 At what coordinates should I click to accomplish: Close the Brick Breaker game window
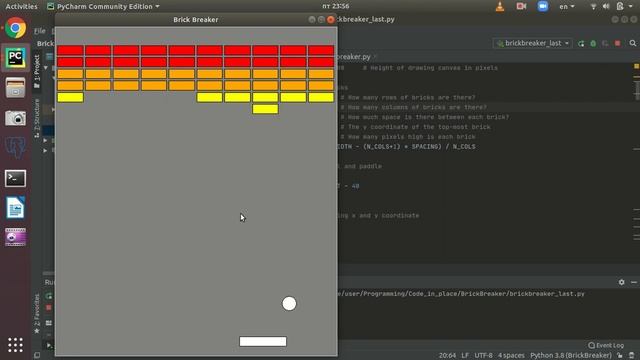coord(331,20)
